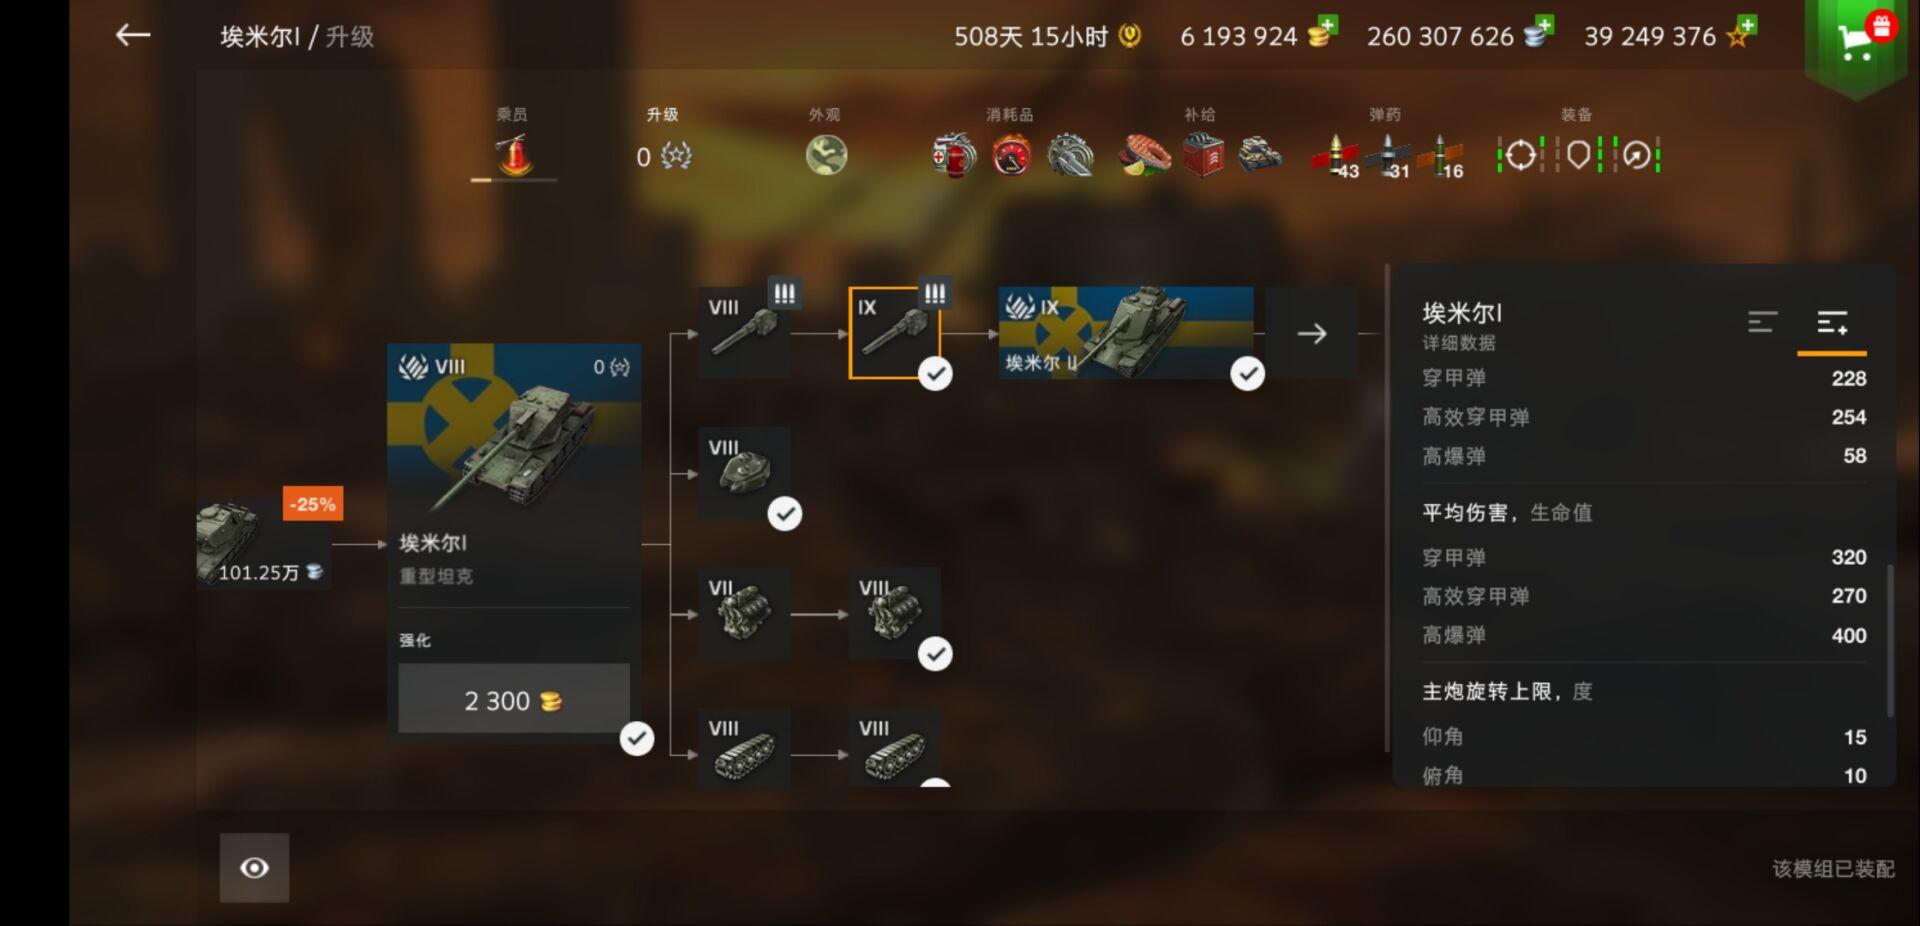Add gold with the plus icon

(1326, 24)
